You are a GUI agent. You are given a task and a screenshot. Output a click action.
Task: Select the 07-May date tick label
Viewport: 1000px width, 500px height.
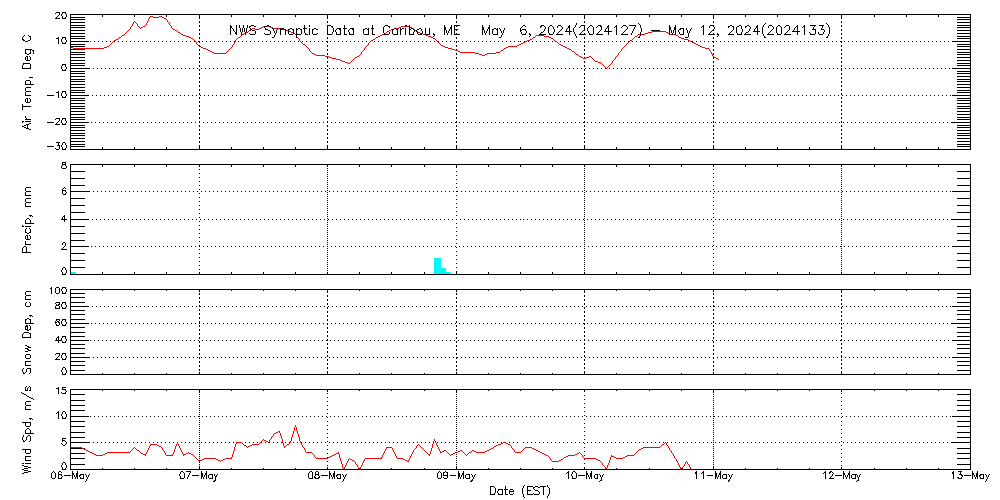201,477
